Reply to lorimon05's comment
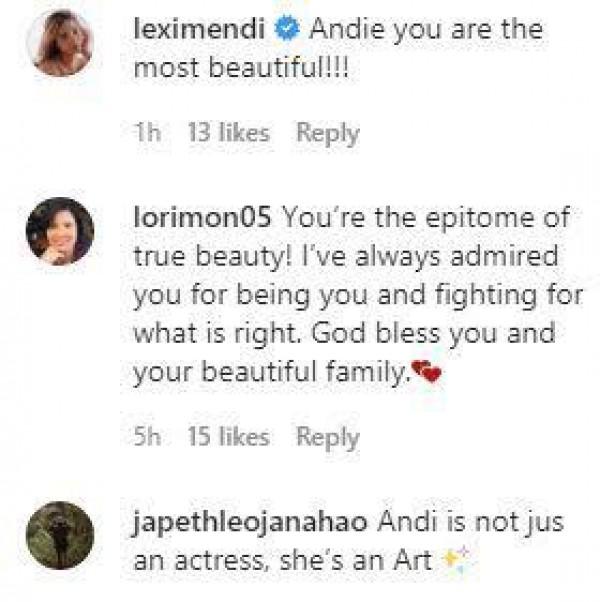The image size is (600, 602). [x=328, y=437]
